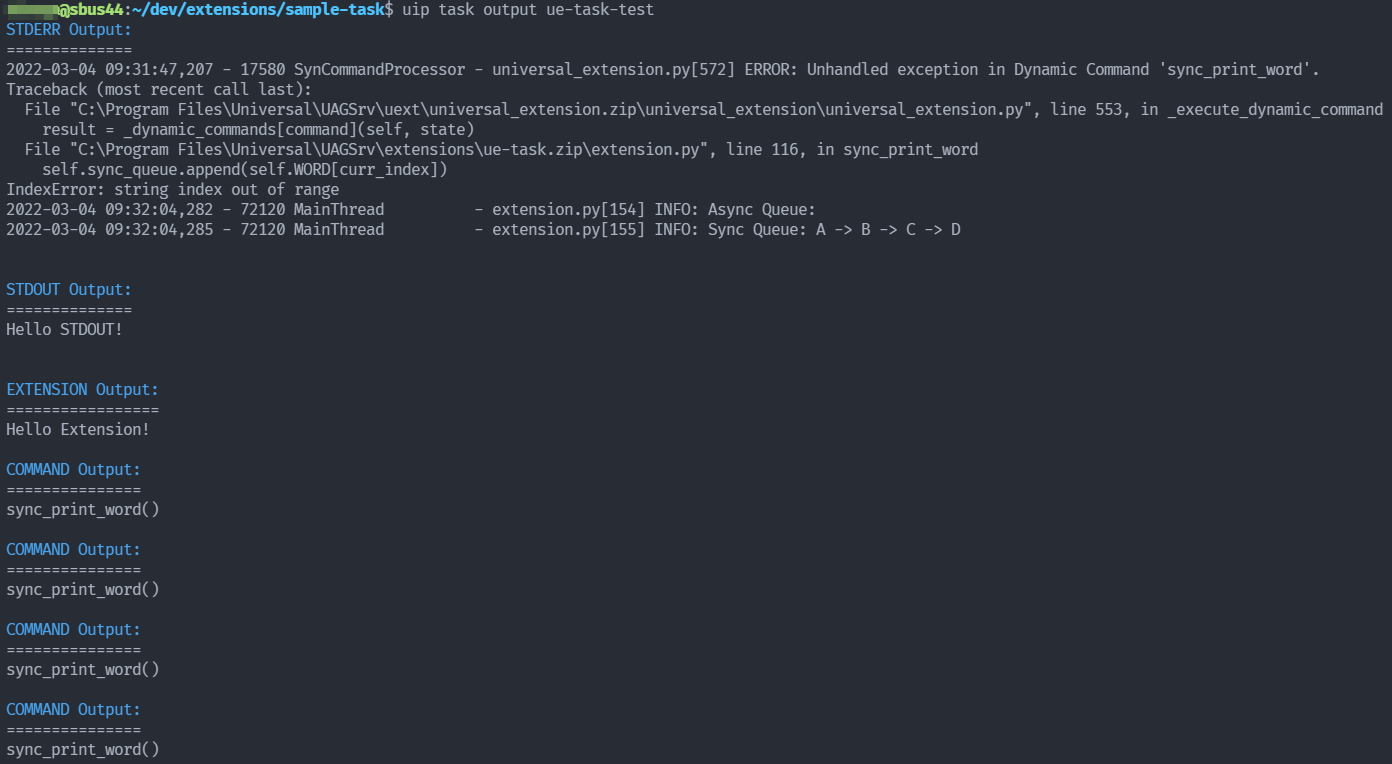Viewport: 1392px width, 764px height.
Task: Click the "Traceback (most recent call last)" line
Action: pos(159,89)
